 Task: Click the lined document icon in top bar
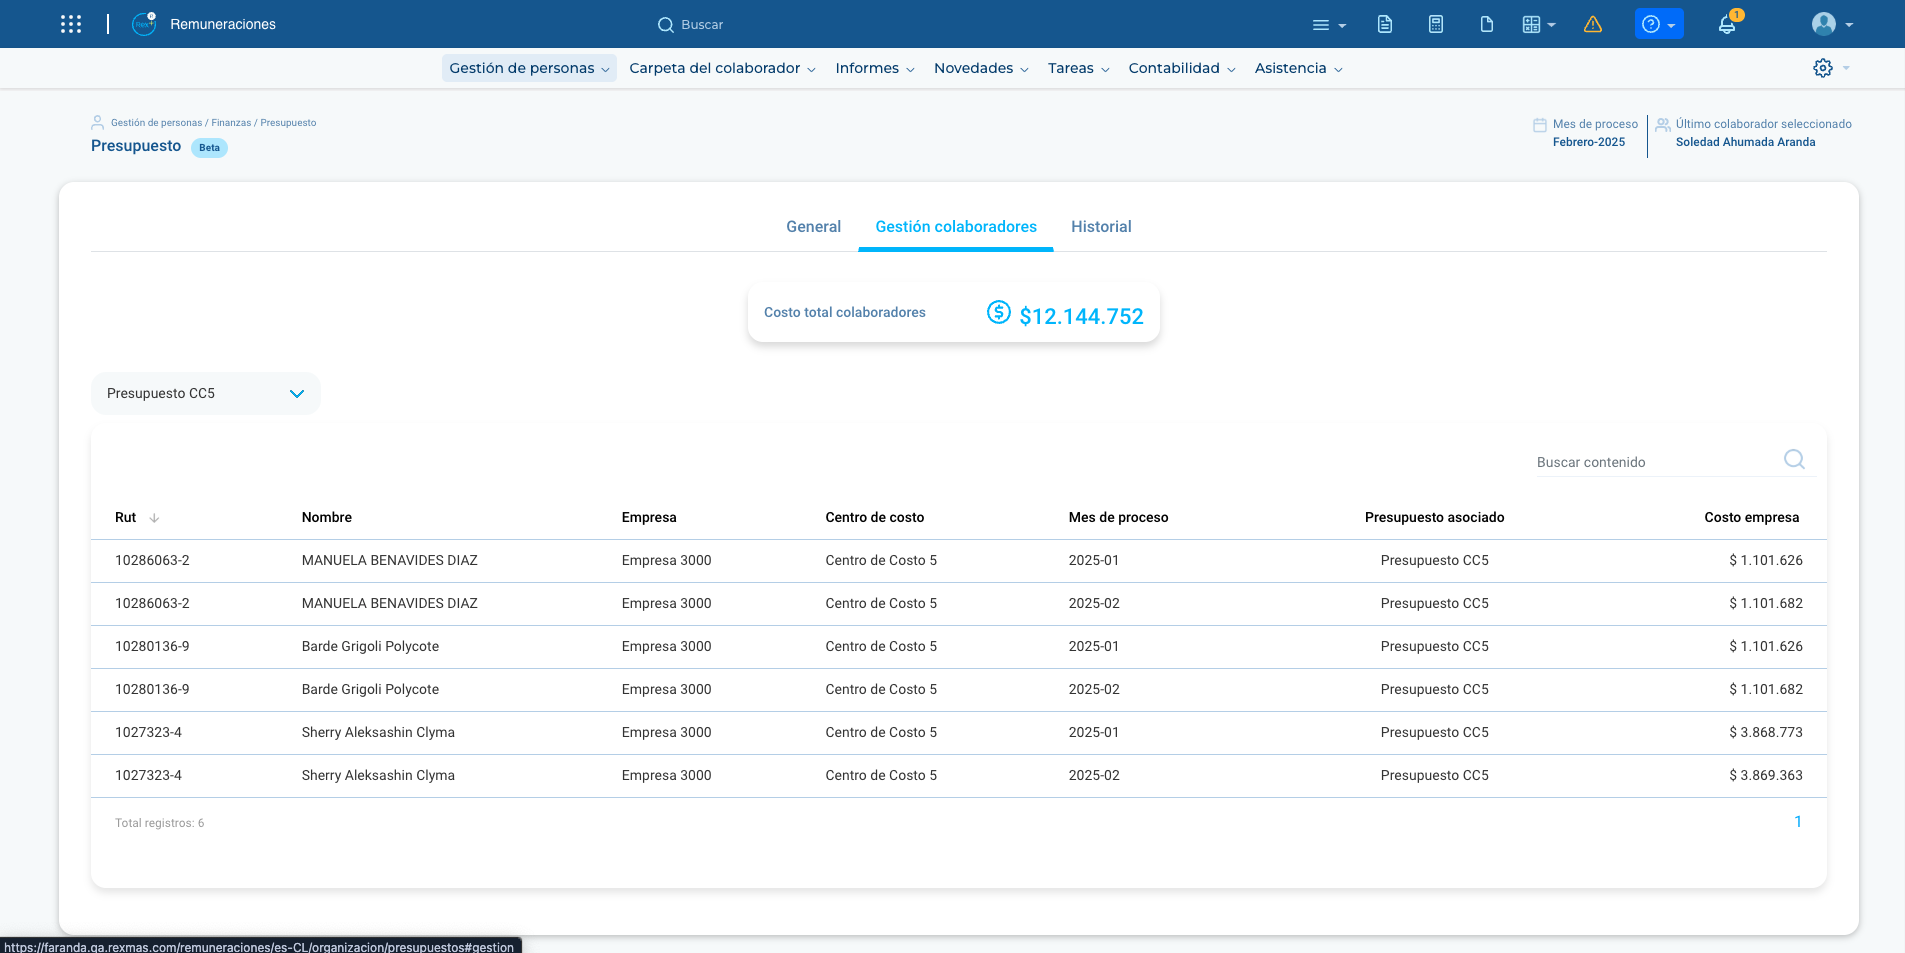tap(1385, 24)
